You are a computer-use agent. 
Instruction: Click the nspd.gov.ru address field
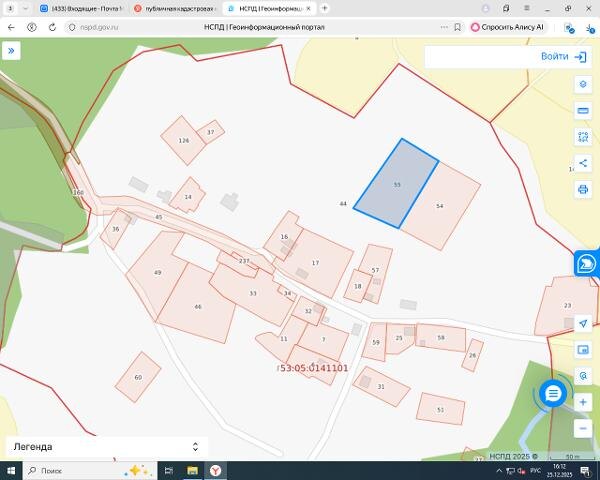point(99,27)
